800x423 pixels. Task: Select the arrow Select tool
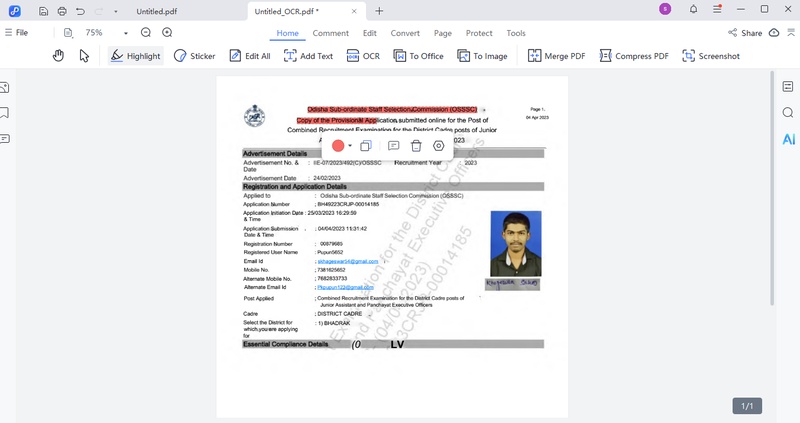pyautogui.click(x=84, y=56)
